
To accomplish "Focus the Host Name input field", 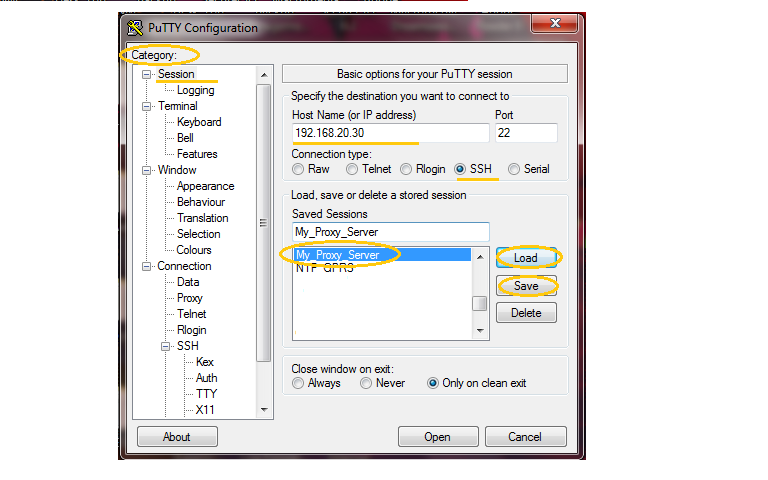I will coord(390,133).
